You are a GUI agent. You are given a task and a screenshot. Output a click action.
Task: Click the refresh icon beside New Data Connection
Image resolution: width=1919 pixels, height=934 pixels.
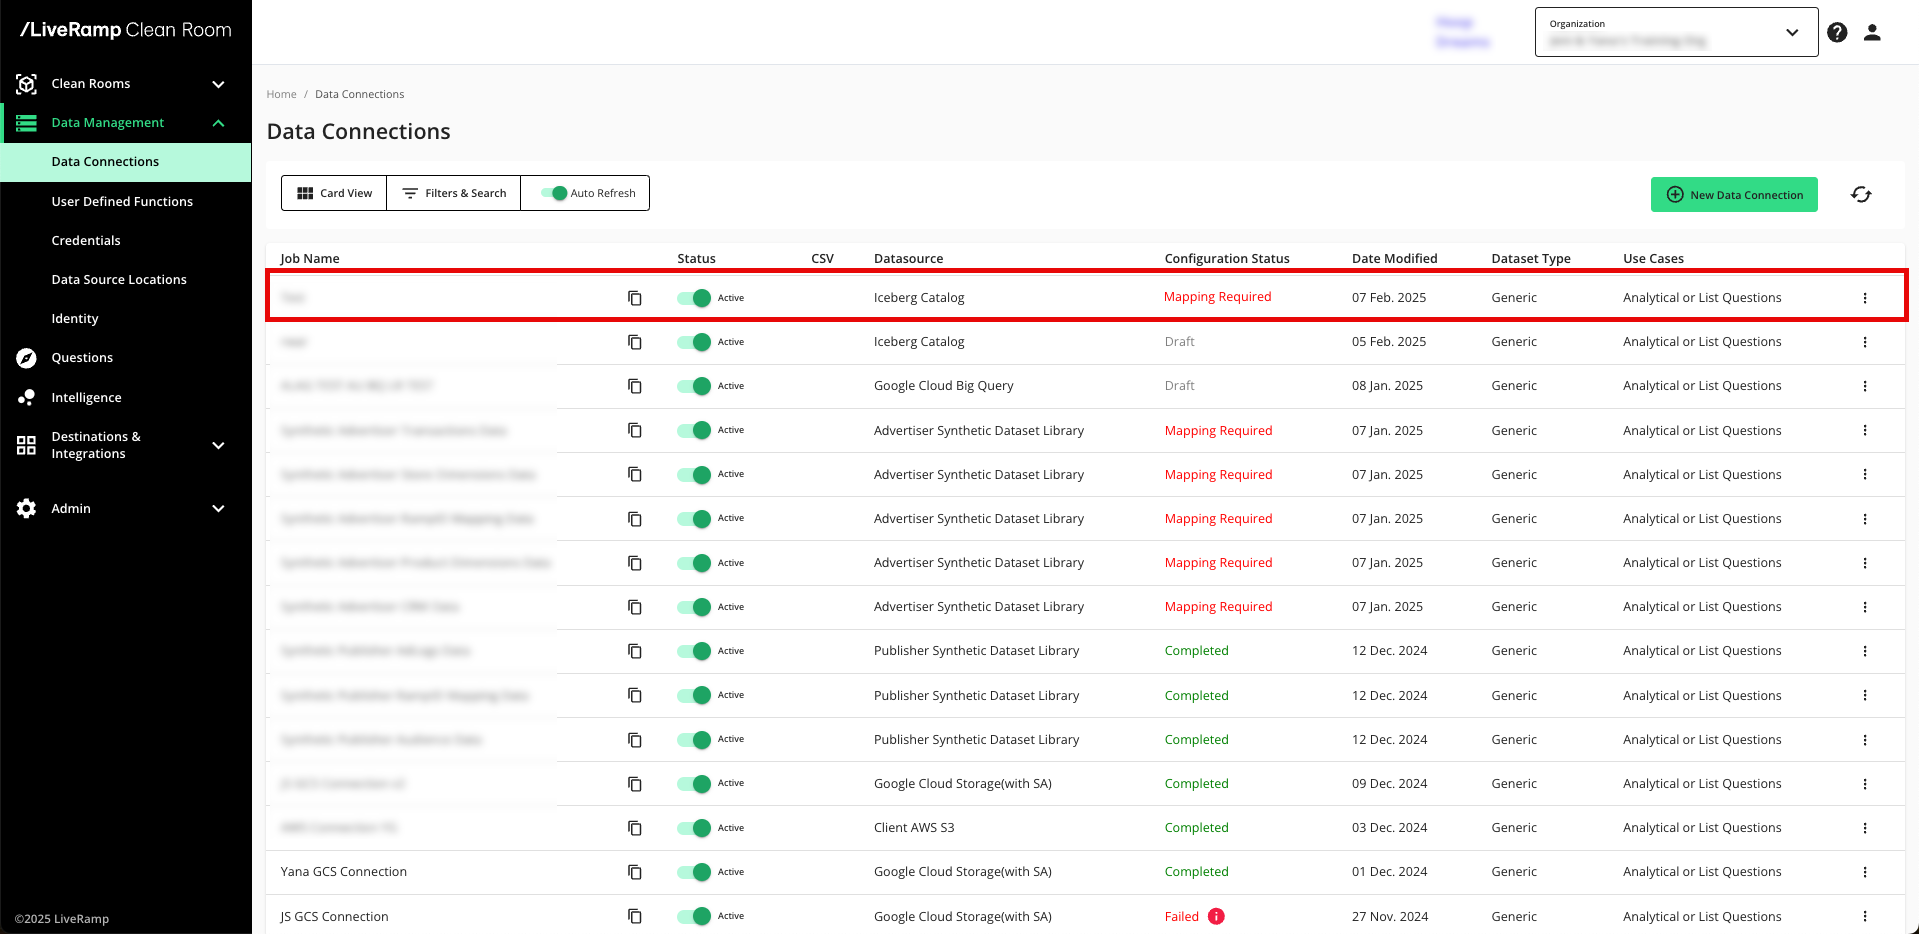point(1860,195)
